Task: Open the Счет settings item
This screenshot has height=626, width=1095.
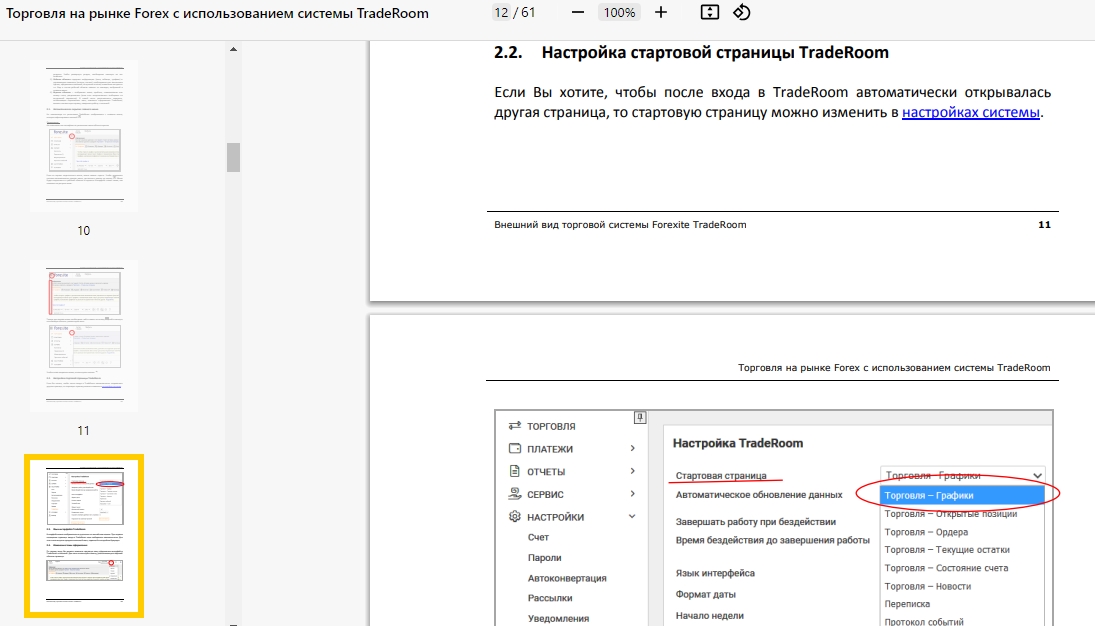Action: [x=538, y=537]
